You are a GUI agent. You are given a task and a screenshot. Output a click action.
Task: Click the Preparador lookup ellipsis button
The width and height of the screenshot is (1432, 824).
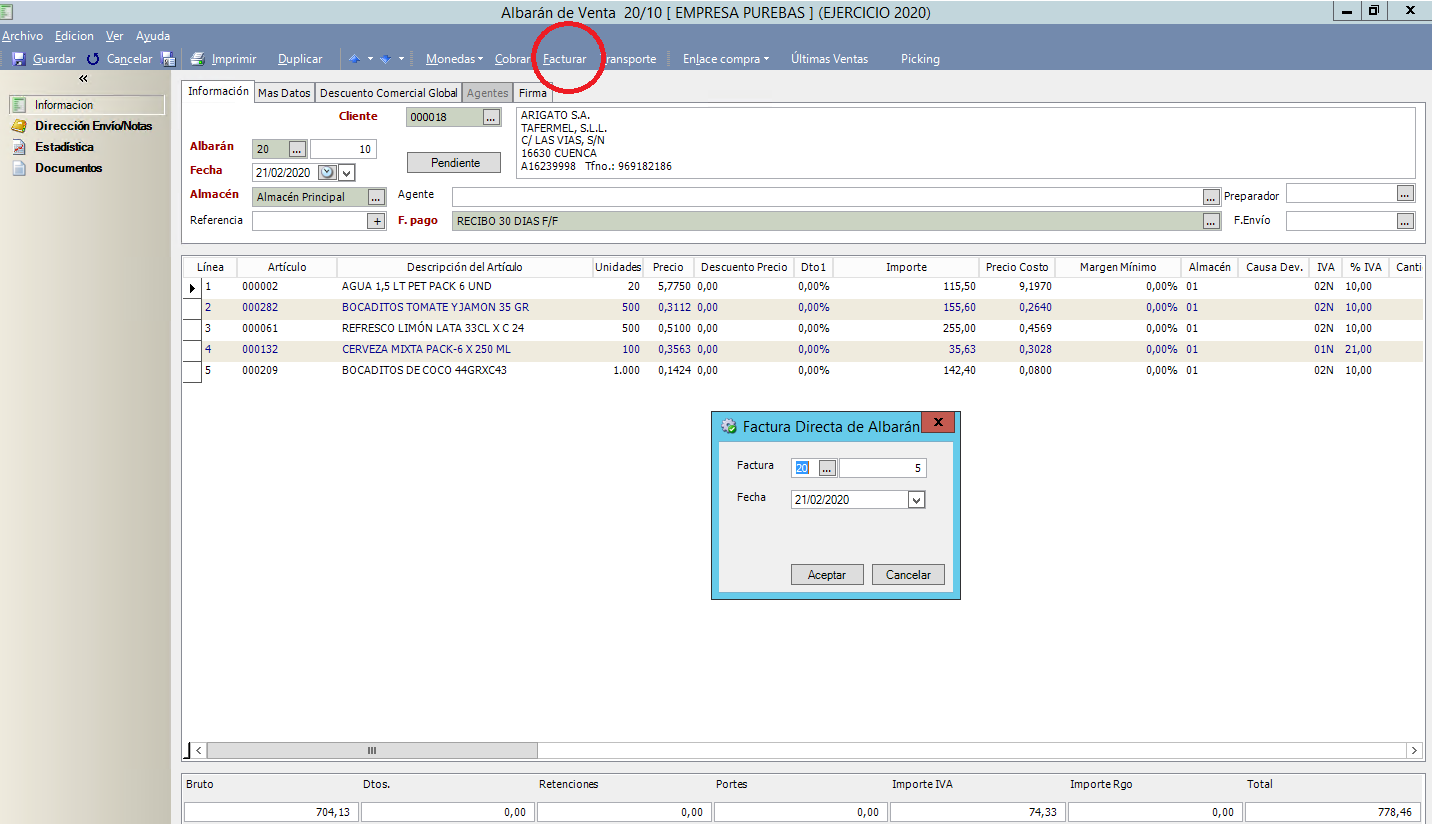(1405, 193)
